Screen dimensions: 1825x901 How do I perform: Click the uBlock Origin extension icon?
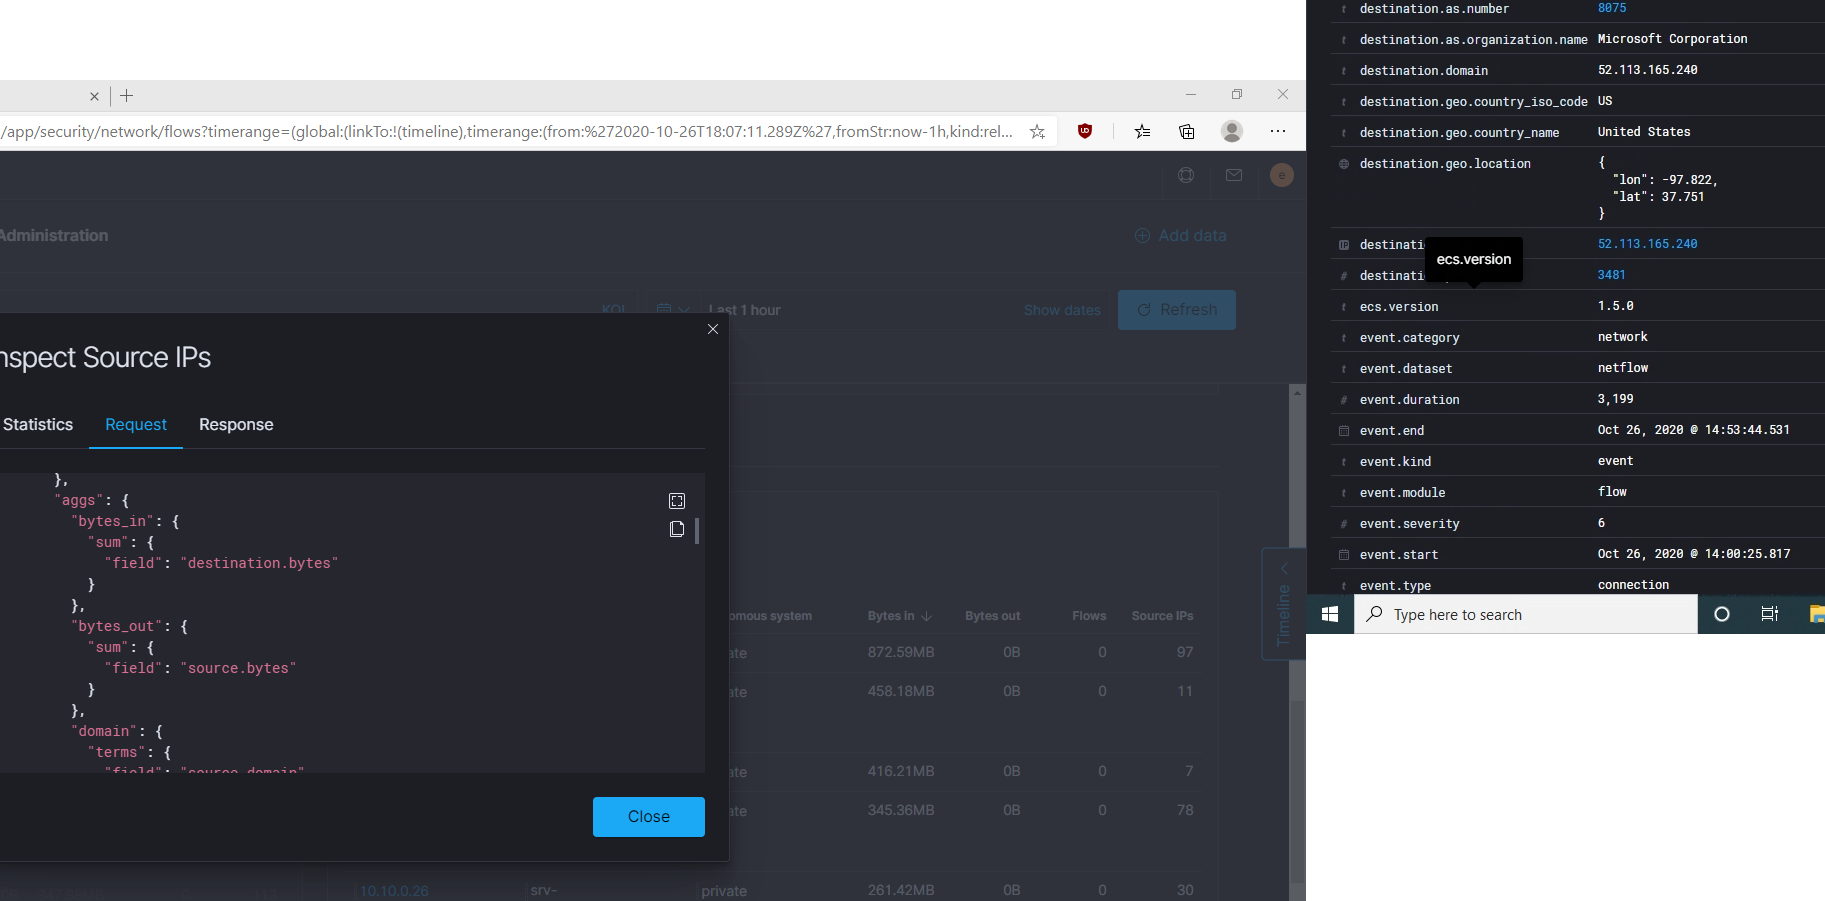(x=1084, y=131)
